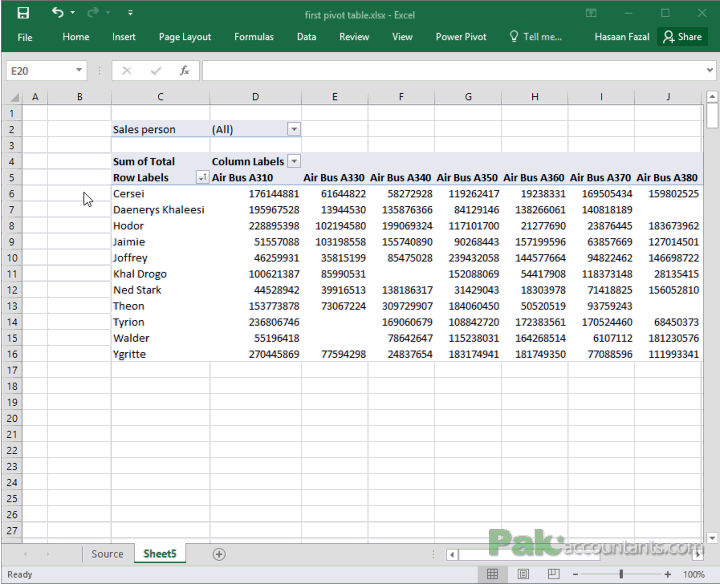Open Column Labels filter dropdown
Screen dimensions: 720x584
[x=294, y=161]
